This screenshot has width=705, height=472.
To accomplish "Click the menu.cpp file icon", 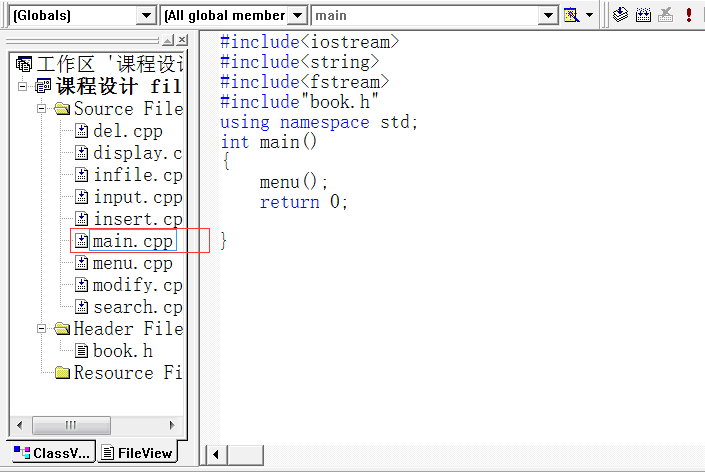I will click(x=81, y=263).
